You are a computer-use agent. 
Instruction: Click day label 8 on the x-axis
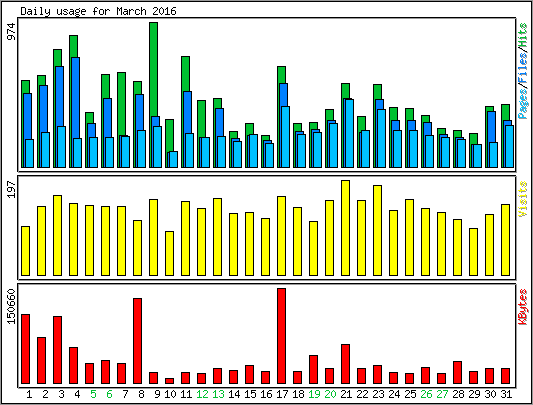(141, 394)
